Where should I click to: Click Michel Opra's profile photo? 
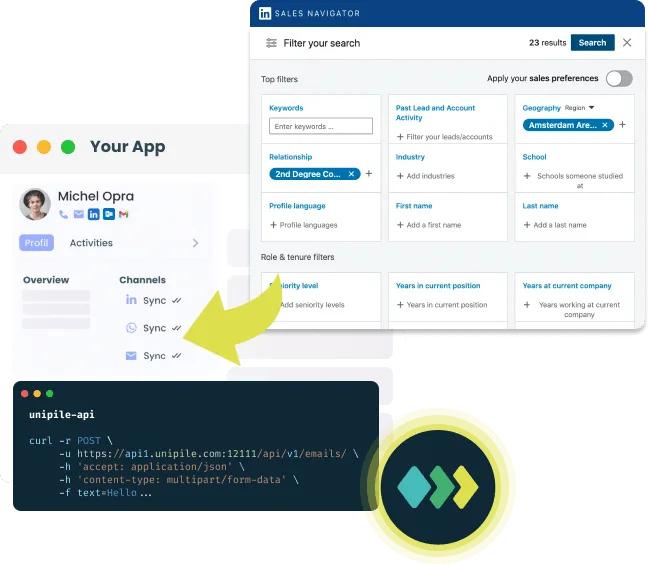[x=35, y=204]
